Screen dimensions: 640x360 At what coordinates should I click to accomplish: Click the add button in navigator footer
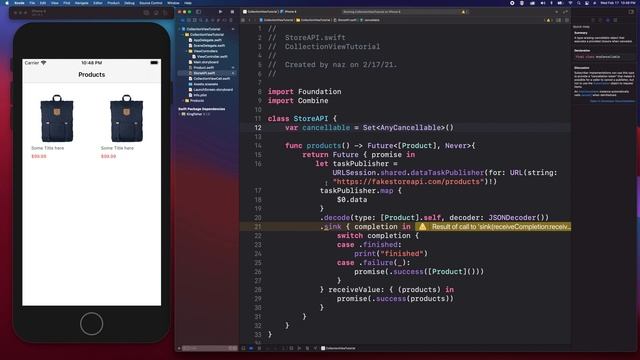tap(179, 348)
